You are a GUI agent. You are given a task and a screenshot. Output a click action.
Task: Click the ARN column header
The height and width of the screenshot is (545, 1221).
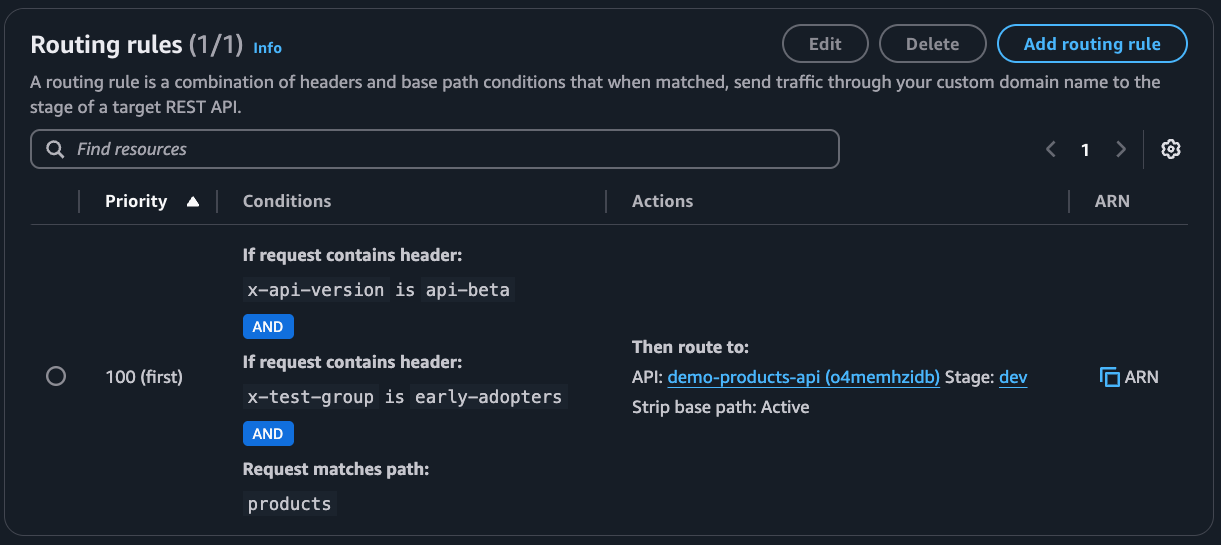pos(1112,201)
